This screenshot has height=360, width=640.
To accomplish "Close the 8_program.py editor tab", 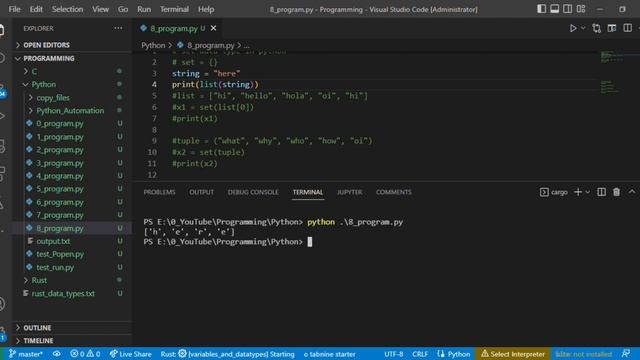I will coord(213,28).
